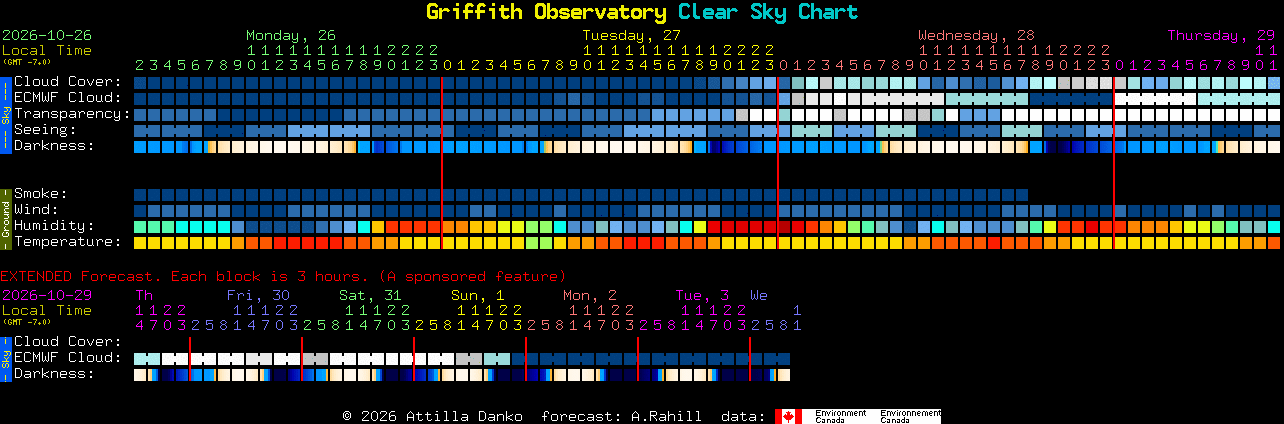Click the Sun, 1 extended forecast day
This screenshot has width=1284, height=424.
[x=478, y=295]
